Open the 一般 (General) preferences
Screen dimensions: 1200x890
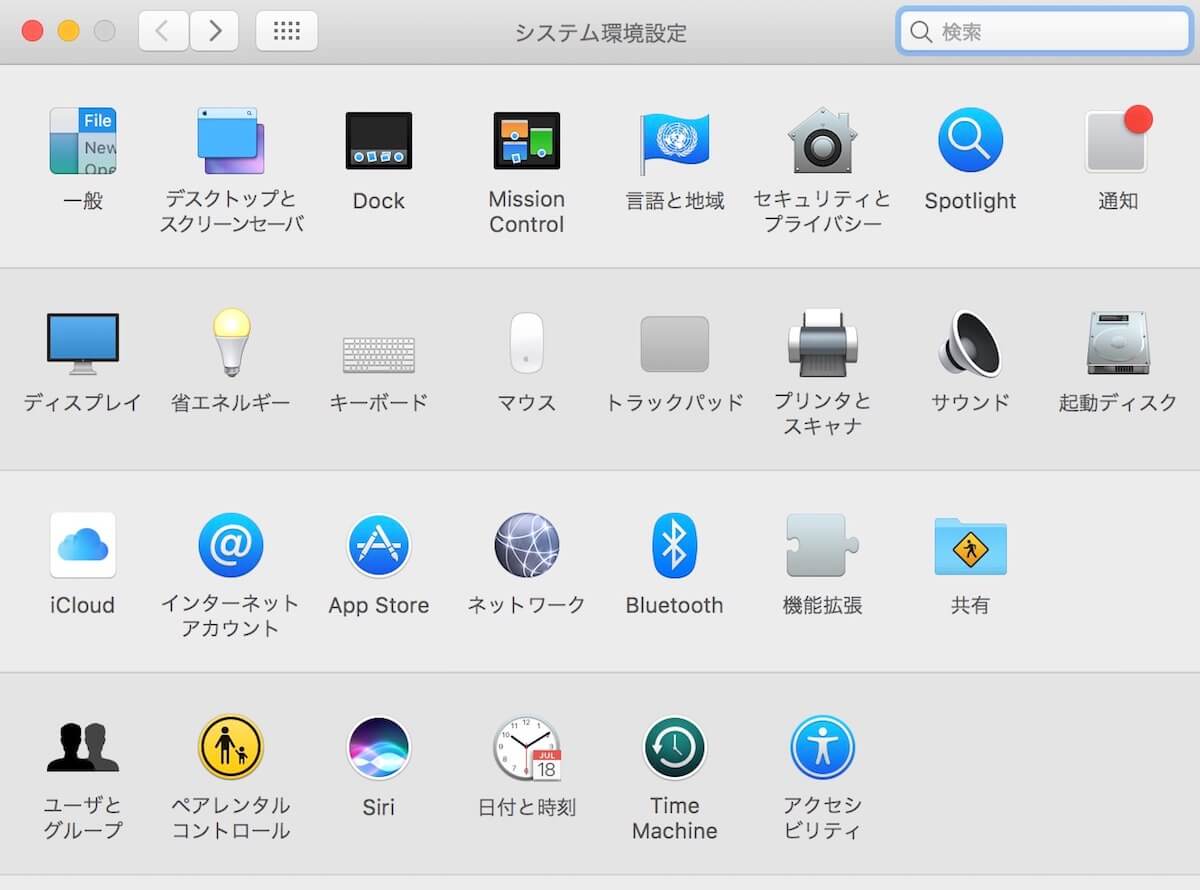coord(83,141)
